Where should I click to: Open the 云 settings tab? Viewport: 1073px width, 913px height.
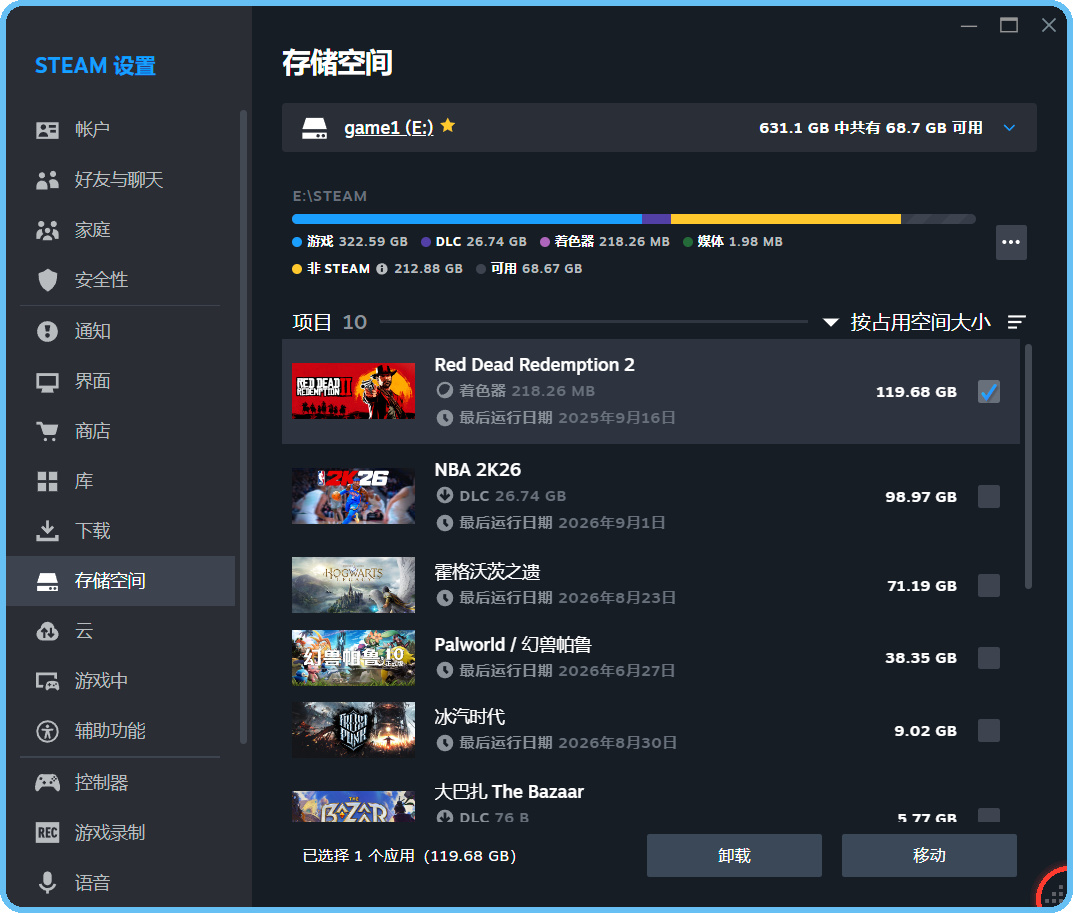tap(120, 631)
